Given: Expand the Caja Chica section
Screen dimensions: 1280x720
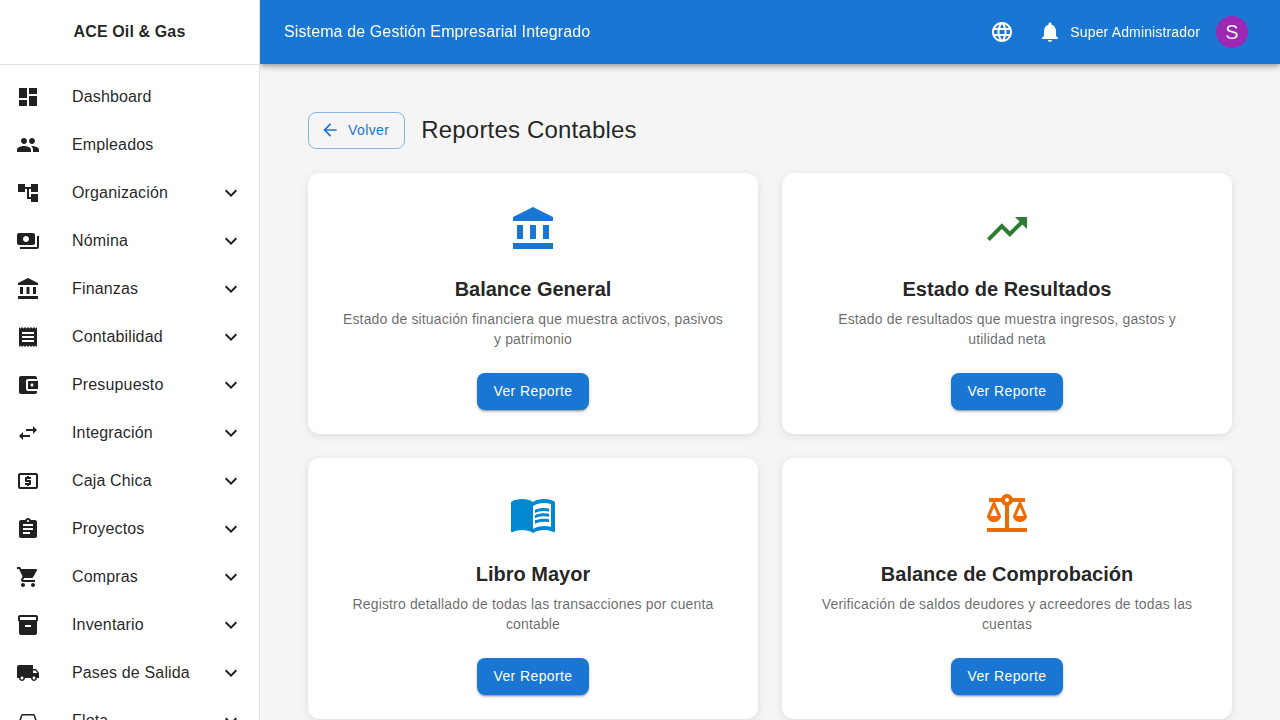Looking at the screenshot, I should [231, 481].
